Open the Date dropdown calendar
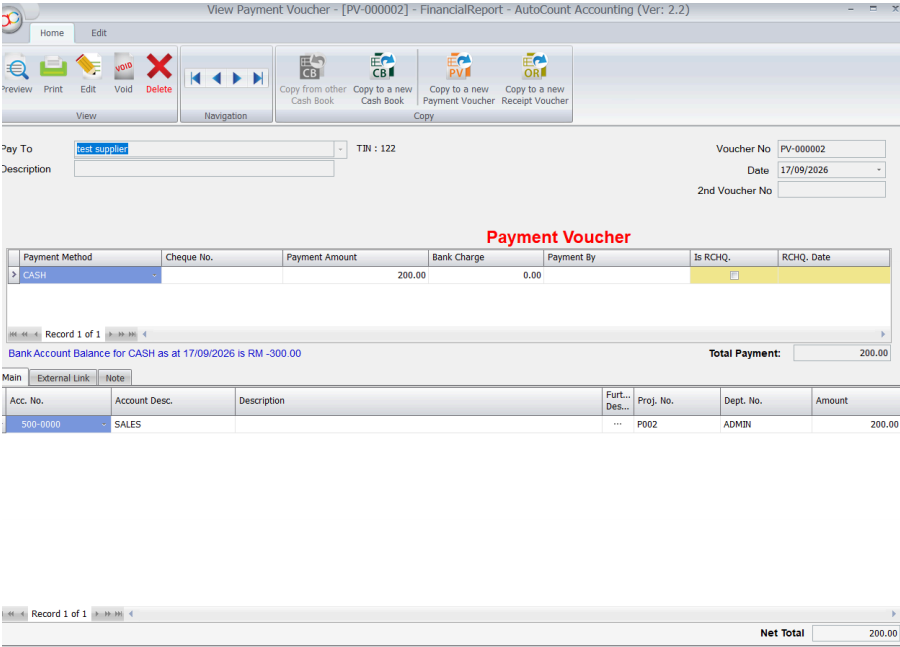 click(x=879, y=170)
